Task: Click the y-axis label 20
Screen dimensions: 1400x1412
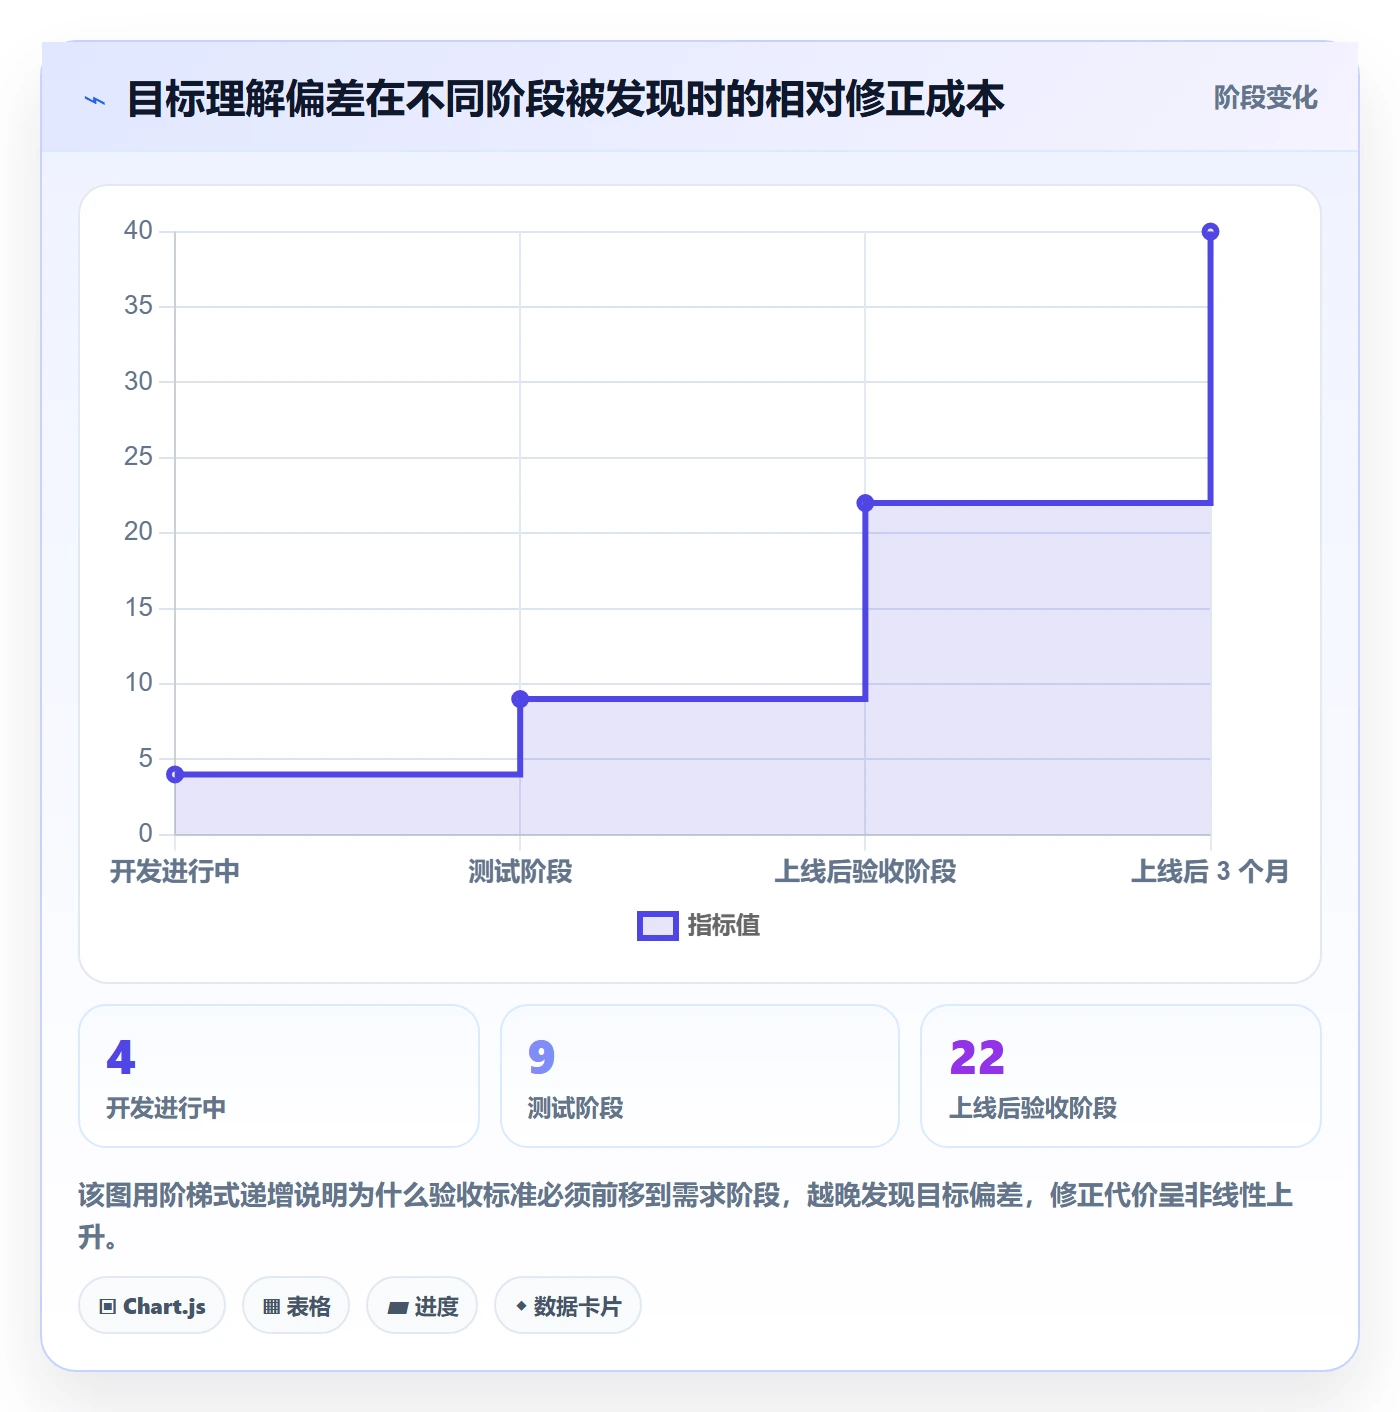Action: pos(138,532)
